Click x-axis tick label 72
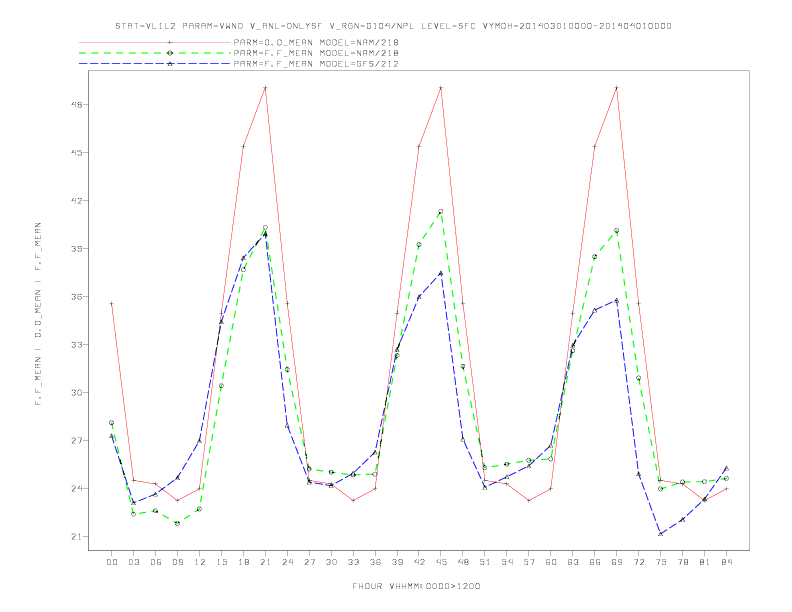The image size is (792, 612). click(x=639, y=562)
